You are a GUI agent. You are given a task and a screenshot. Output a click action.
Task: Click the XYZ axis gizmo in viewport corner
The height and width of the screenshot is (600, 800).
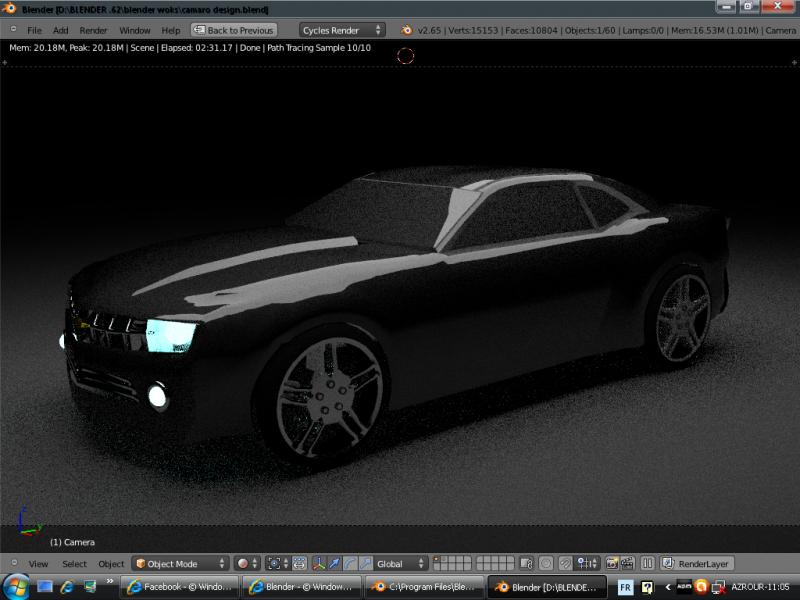[29, 522]
